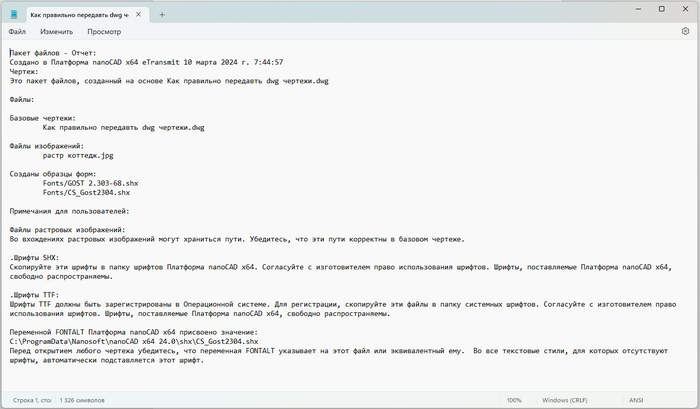Click the Notepad app icon in title bar
Screen dimensions: 700x409
click(x=14, y=15)
